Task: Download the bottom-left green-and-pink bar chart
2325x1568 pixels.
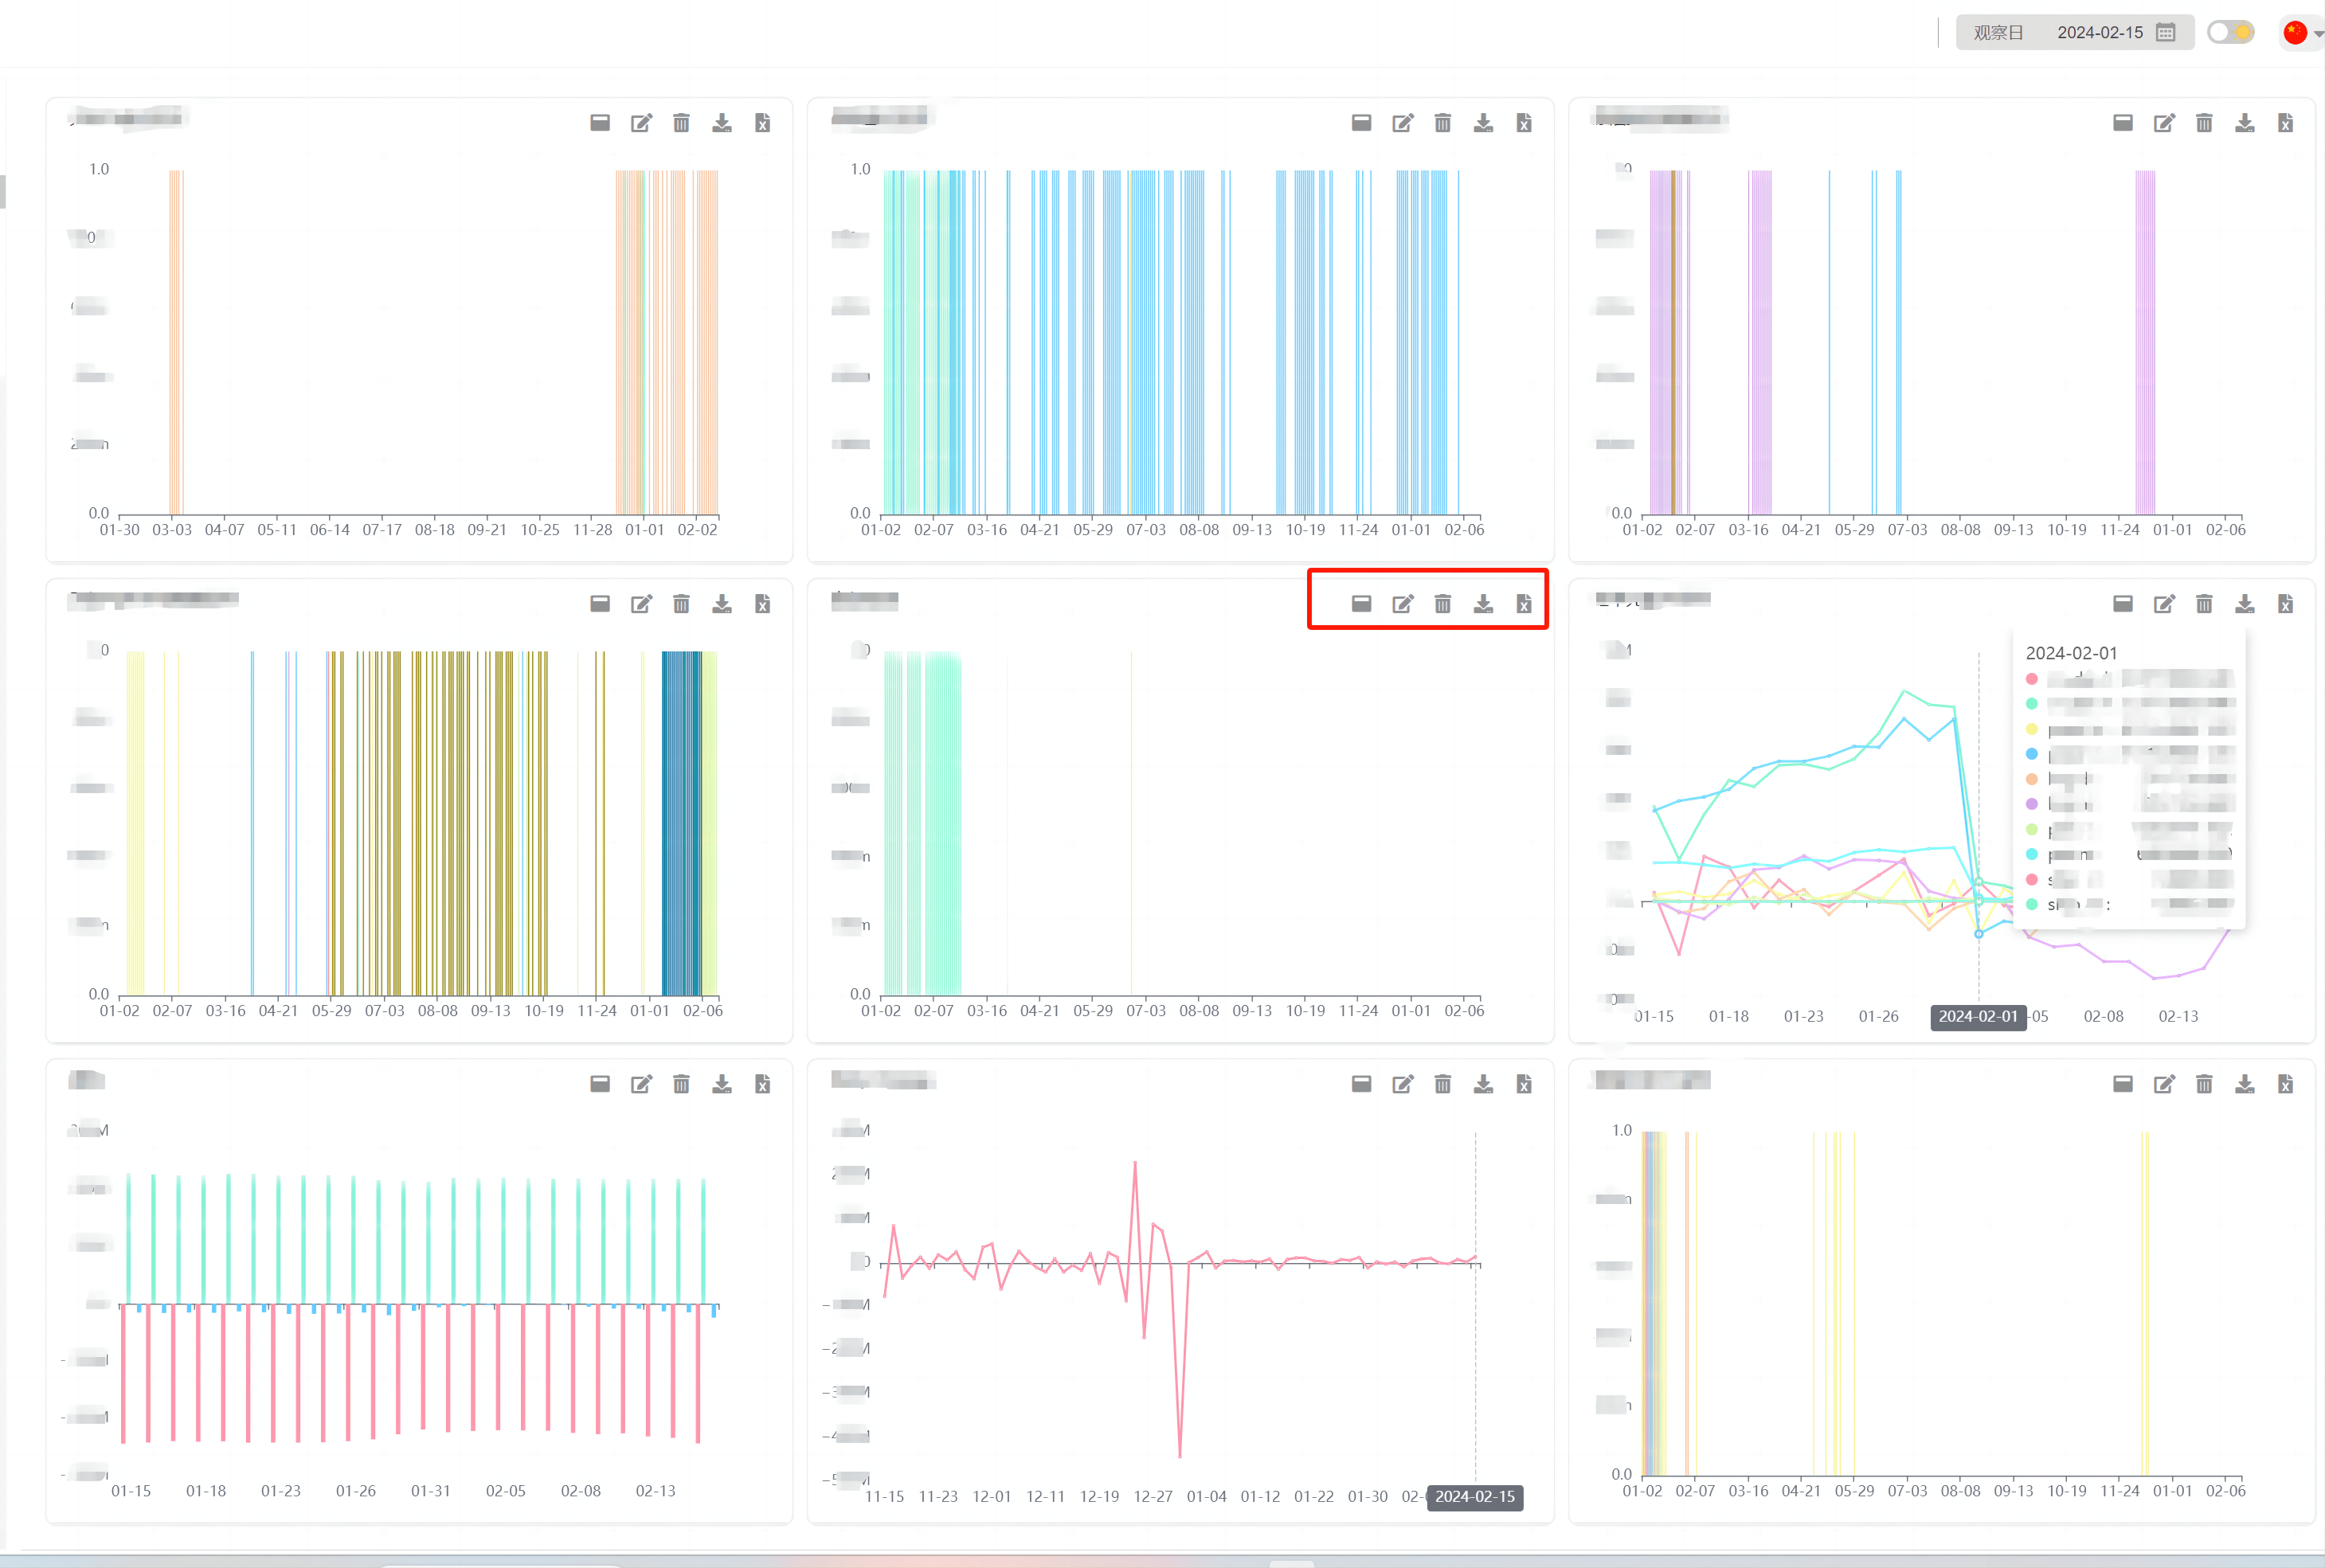Action: tap(722, 1084)
